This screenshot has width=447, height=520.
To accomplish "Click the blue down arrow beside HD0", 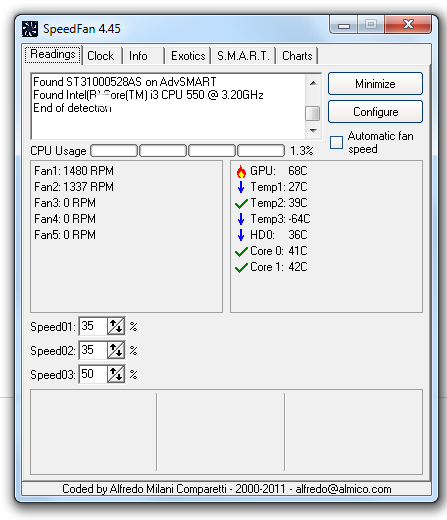I will pyautogui.click(x=241, y=235).
